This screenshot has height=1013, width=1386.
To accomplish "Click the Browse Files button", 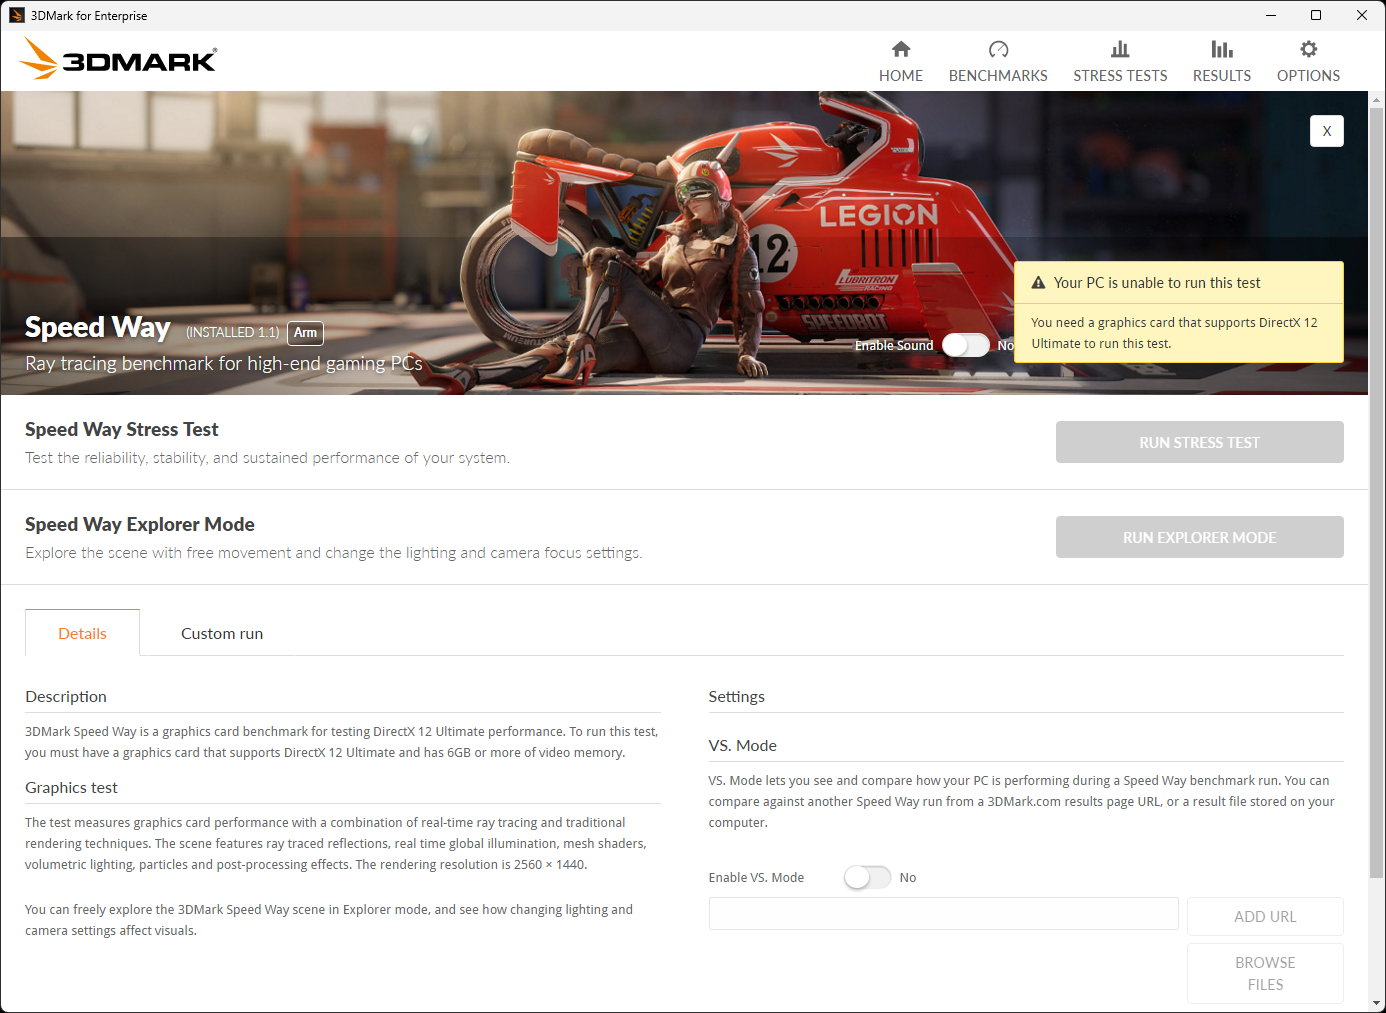I will coord(1265,973).
